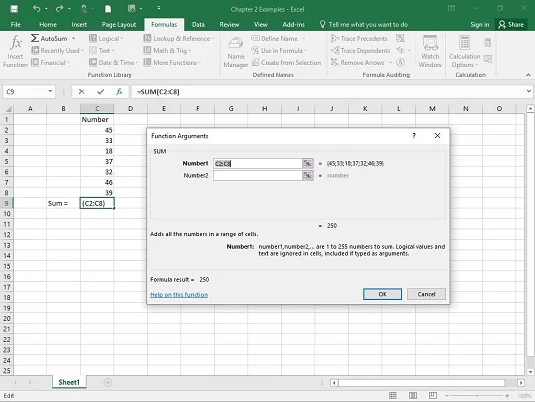This screenshot has height=402, width=535.
Task: Switch to Page Layout view in status bar
Action: click(x=413, y=395)
